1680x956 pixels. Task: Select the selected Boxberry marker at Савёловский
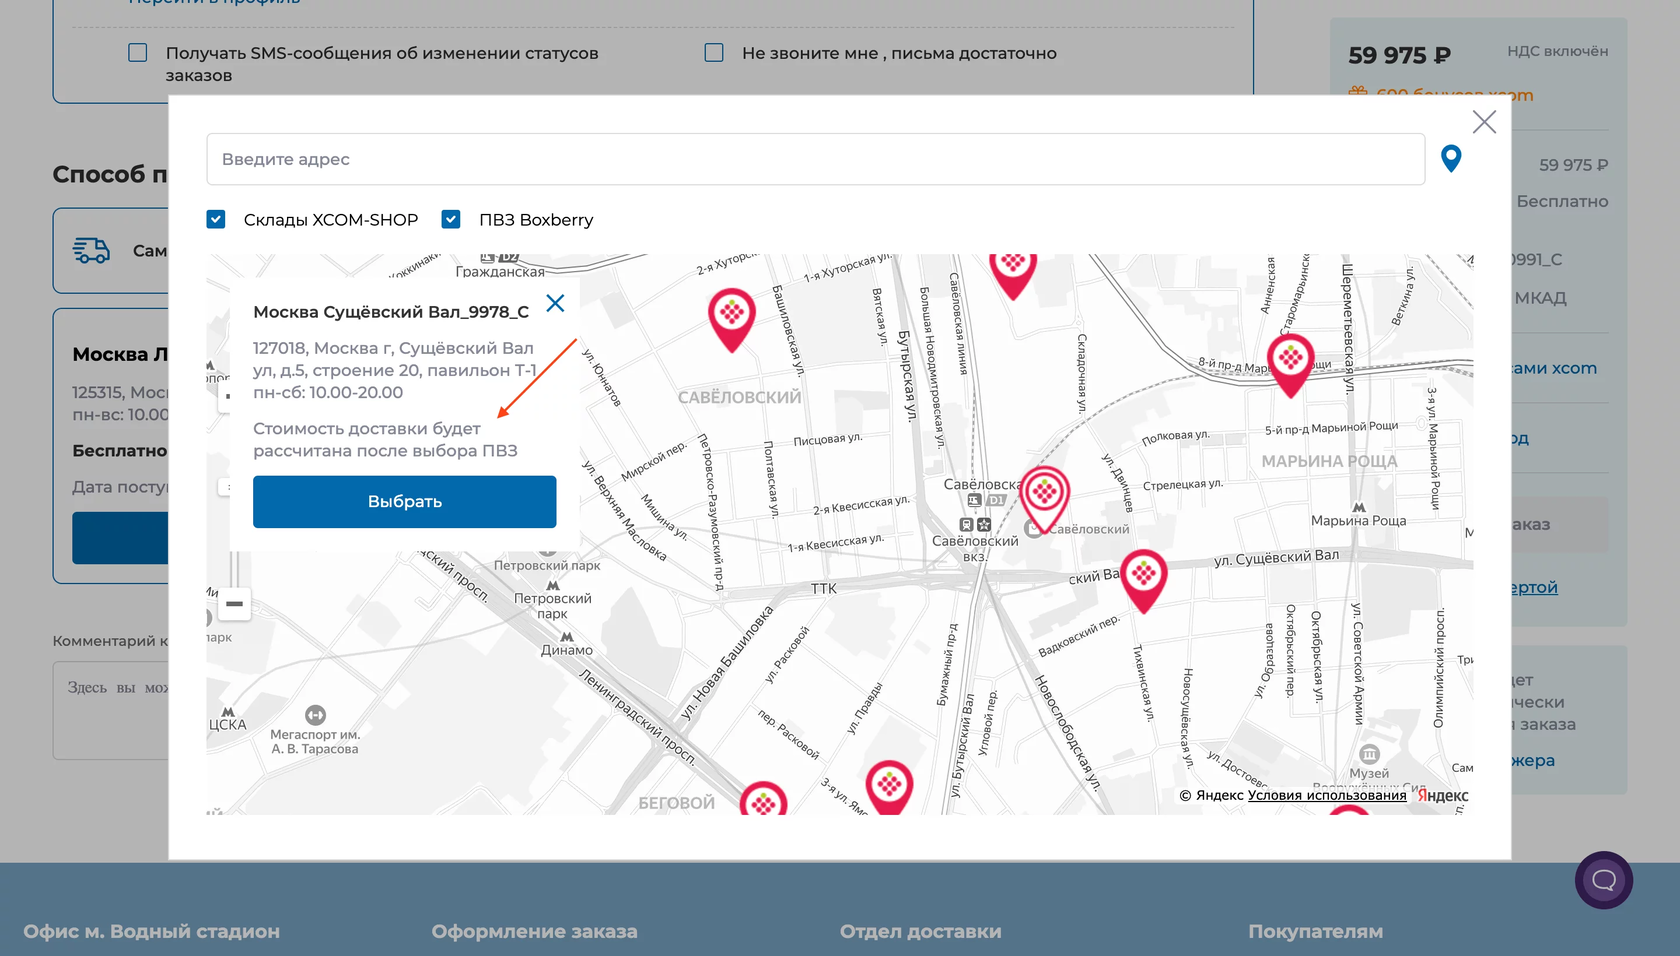pyautogui.click(x=1045, y=498)
